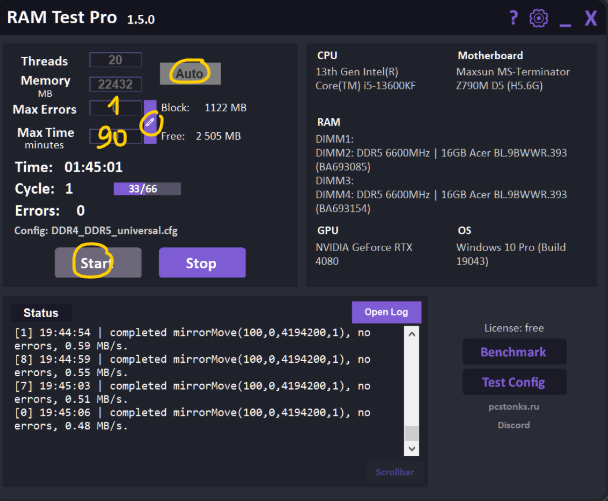Run the Benchmark
The width and height of the screenshot is (608, 501).
coord(514,352)
